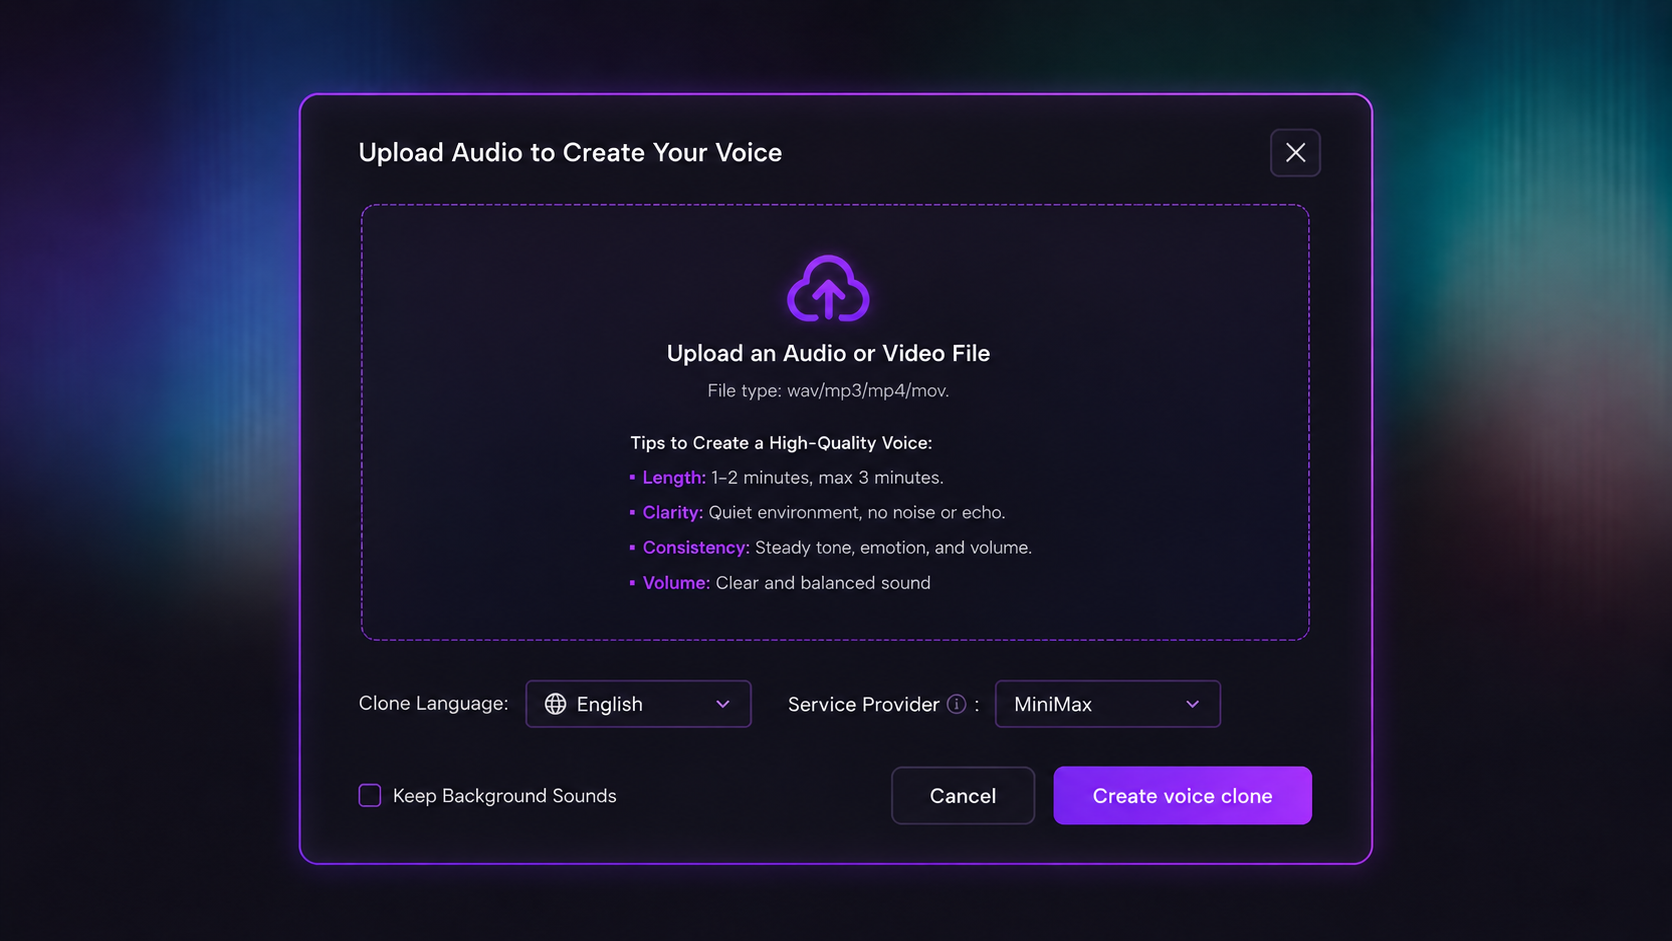Image resolution: width=1672 pixels, height=941 pixels.
Task: Click the 'Length:' tip line
Action: coord(787,478)
